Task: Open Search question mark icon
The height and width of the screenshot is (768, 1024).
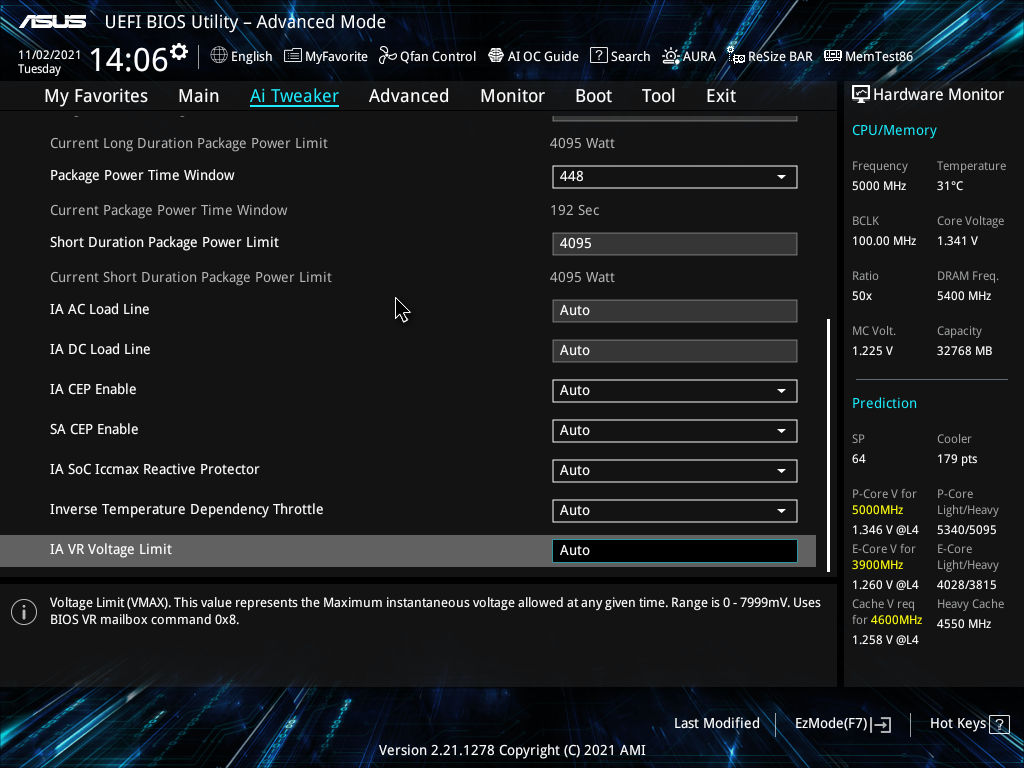Action: [x=598, y=56]
